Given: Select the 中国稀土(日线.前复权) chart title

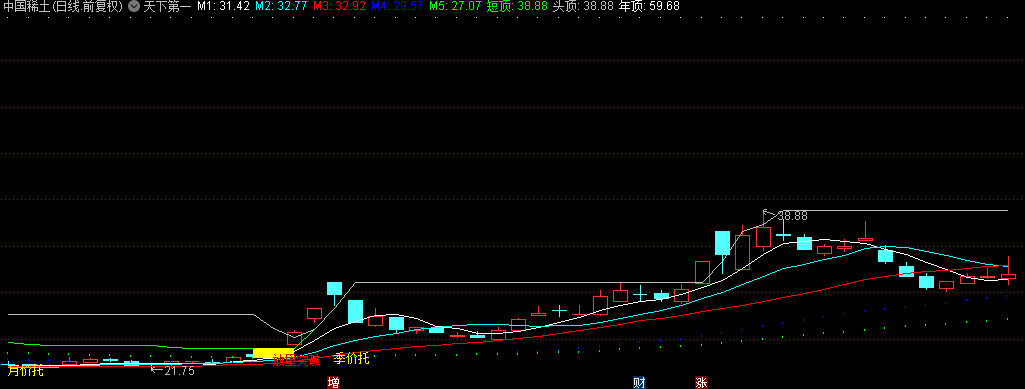Looking at the screenshot, I should point(63,7).
